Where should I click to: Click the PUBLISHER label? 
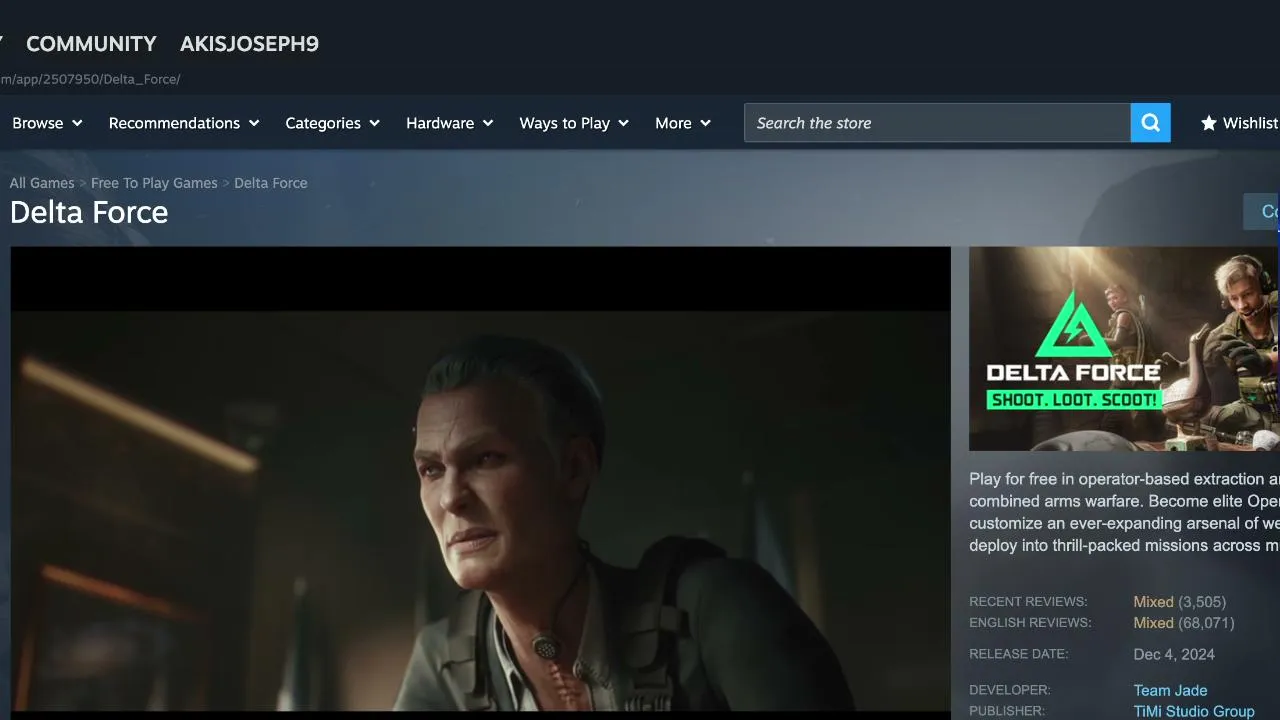click(x=1007, y=711)
